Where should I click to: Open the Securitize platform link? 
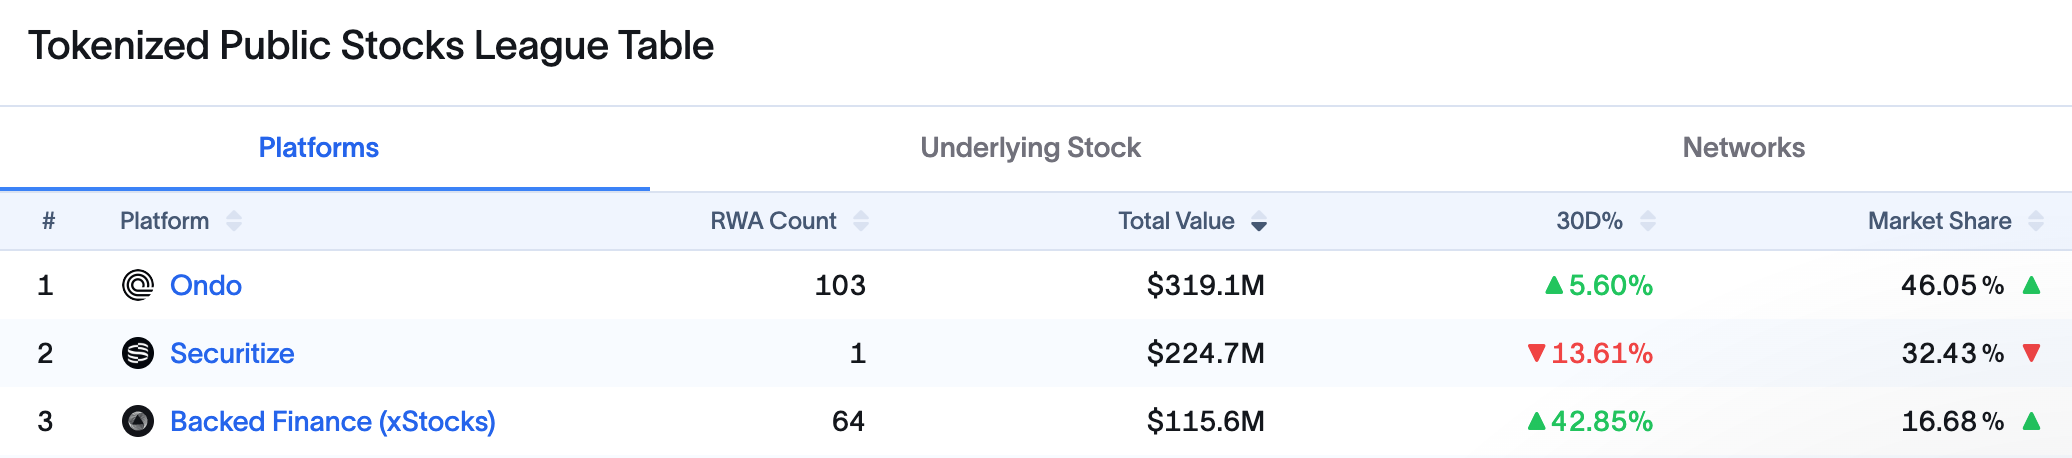(232, 353)
